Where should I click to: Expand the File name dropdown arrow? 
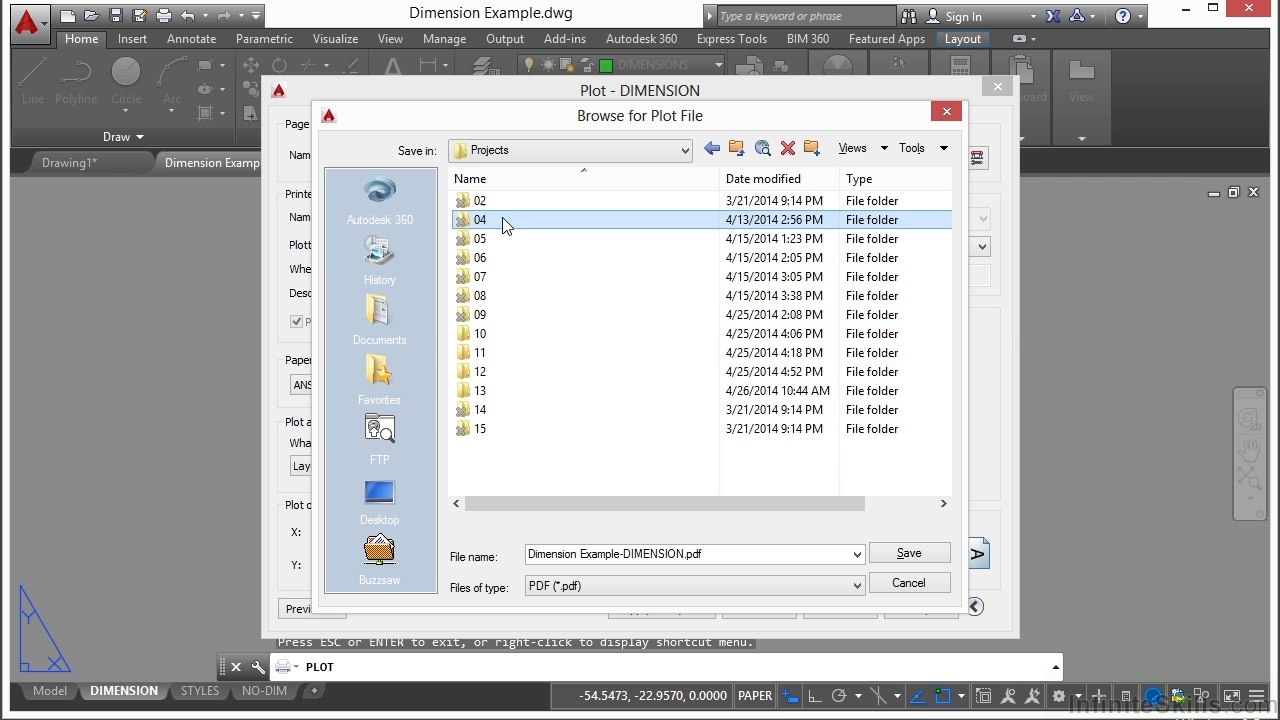[x=857, y=554]
